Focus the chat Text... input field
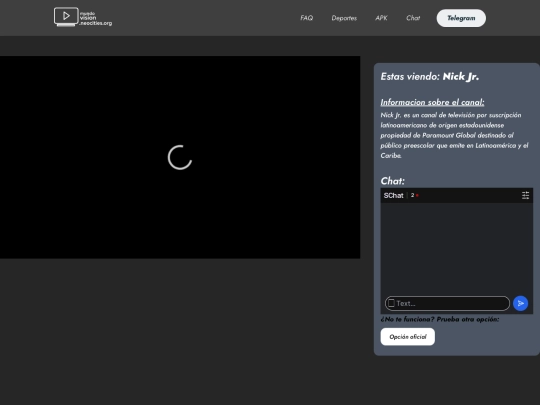The width and height of the screenshot is (540, 405). coord(447,303)
